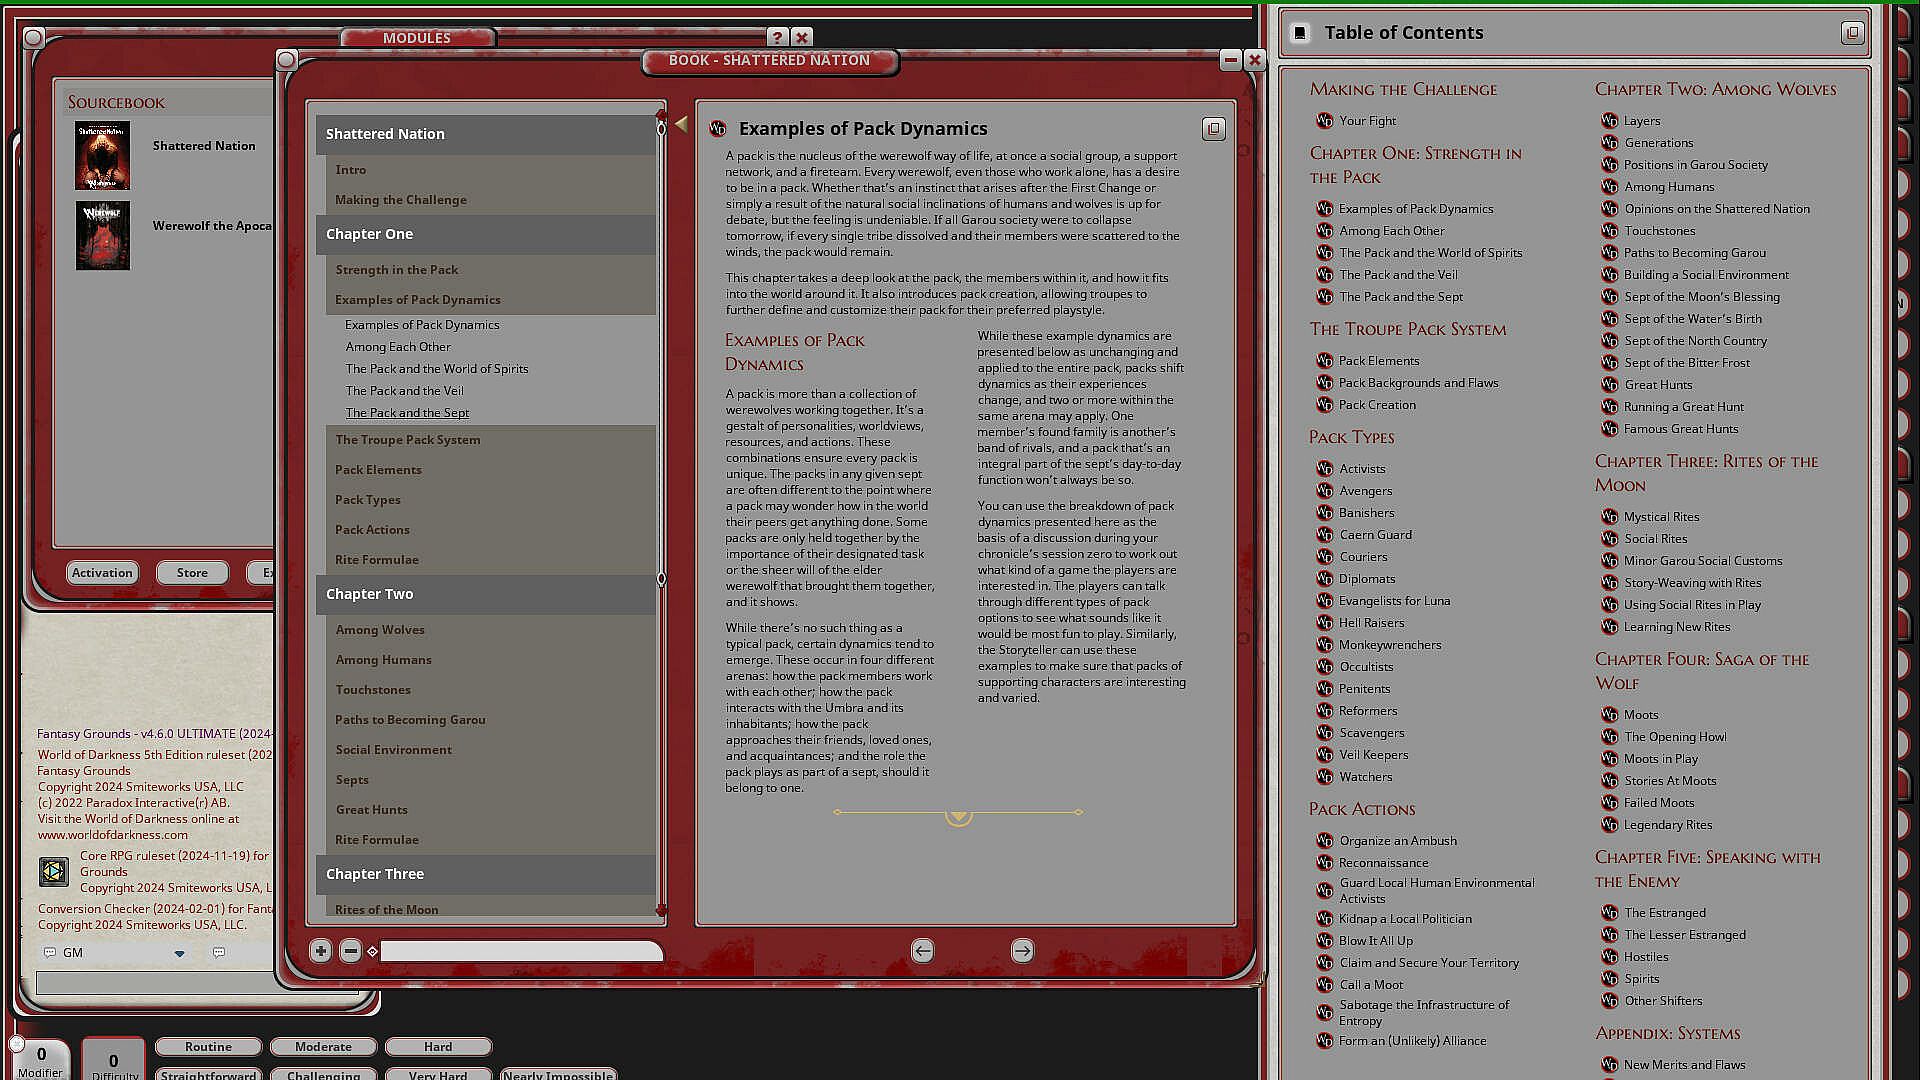
Task: Click the book index search field
Action: [x=520, y=951]
